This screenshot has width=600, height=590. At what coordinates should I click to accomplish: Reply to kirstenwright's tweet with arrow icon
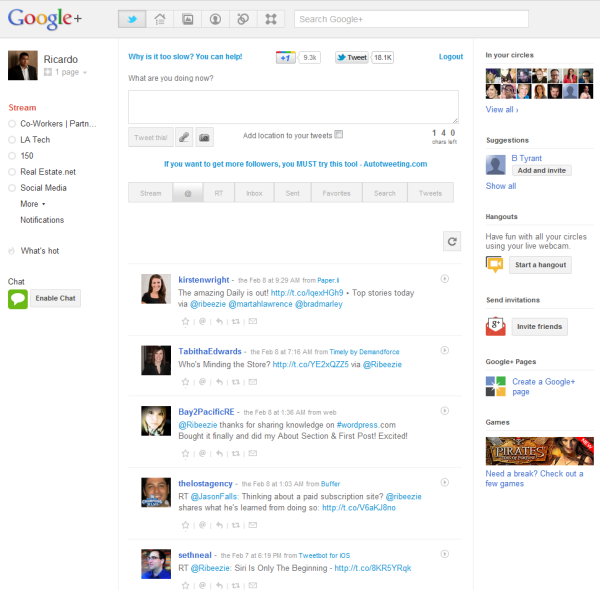[x=219, y=321]
